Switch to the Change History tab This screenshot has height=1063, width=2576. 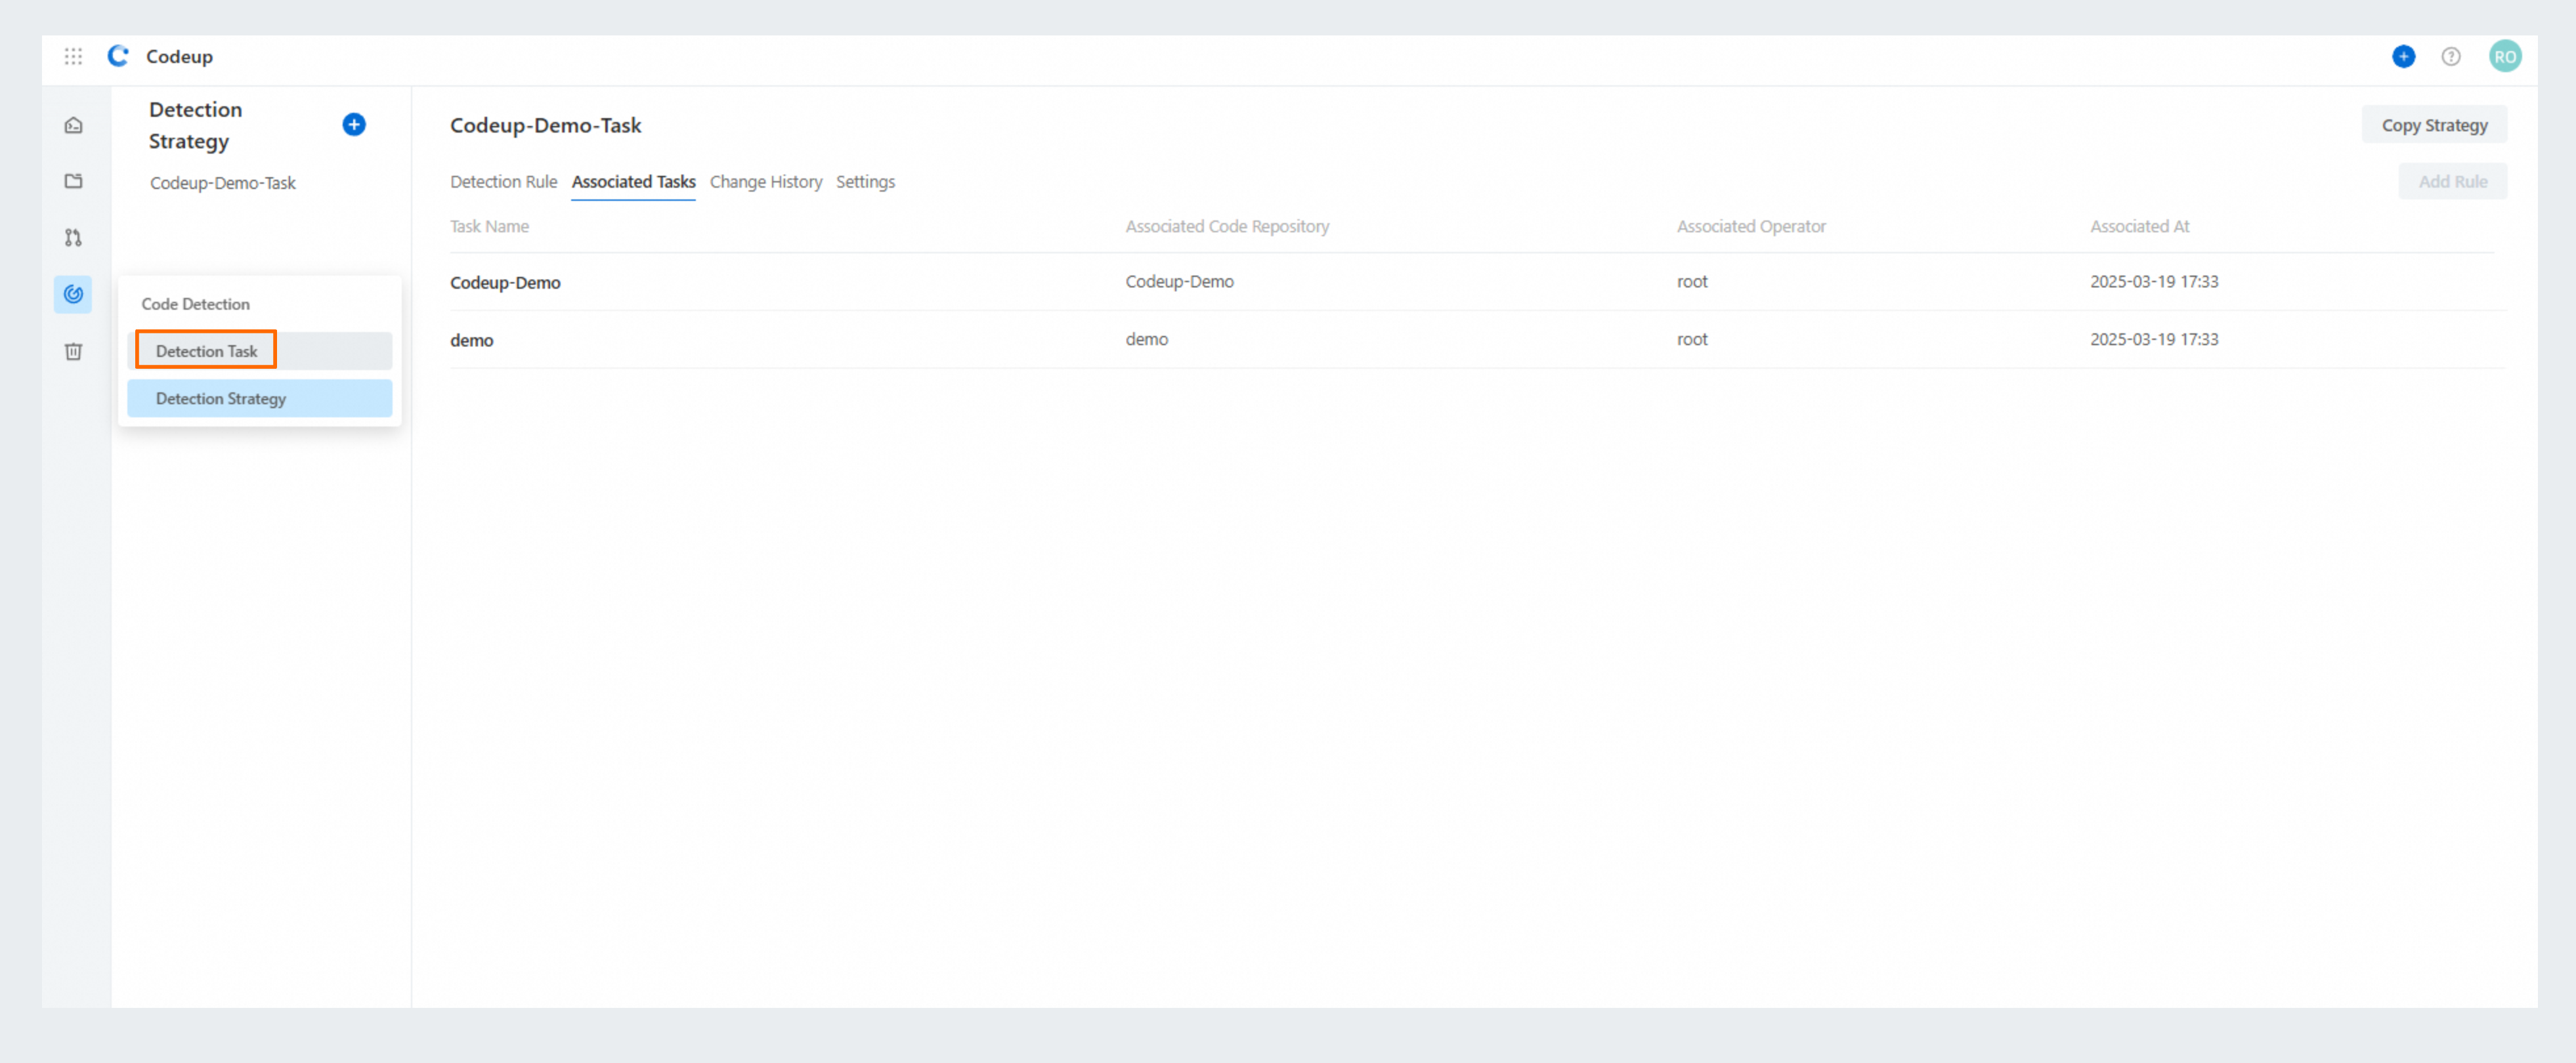click(765, 181)
